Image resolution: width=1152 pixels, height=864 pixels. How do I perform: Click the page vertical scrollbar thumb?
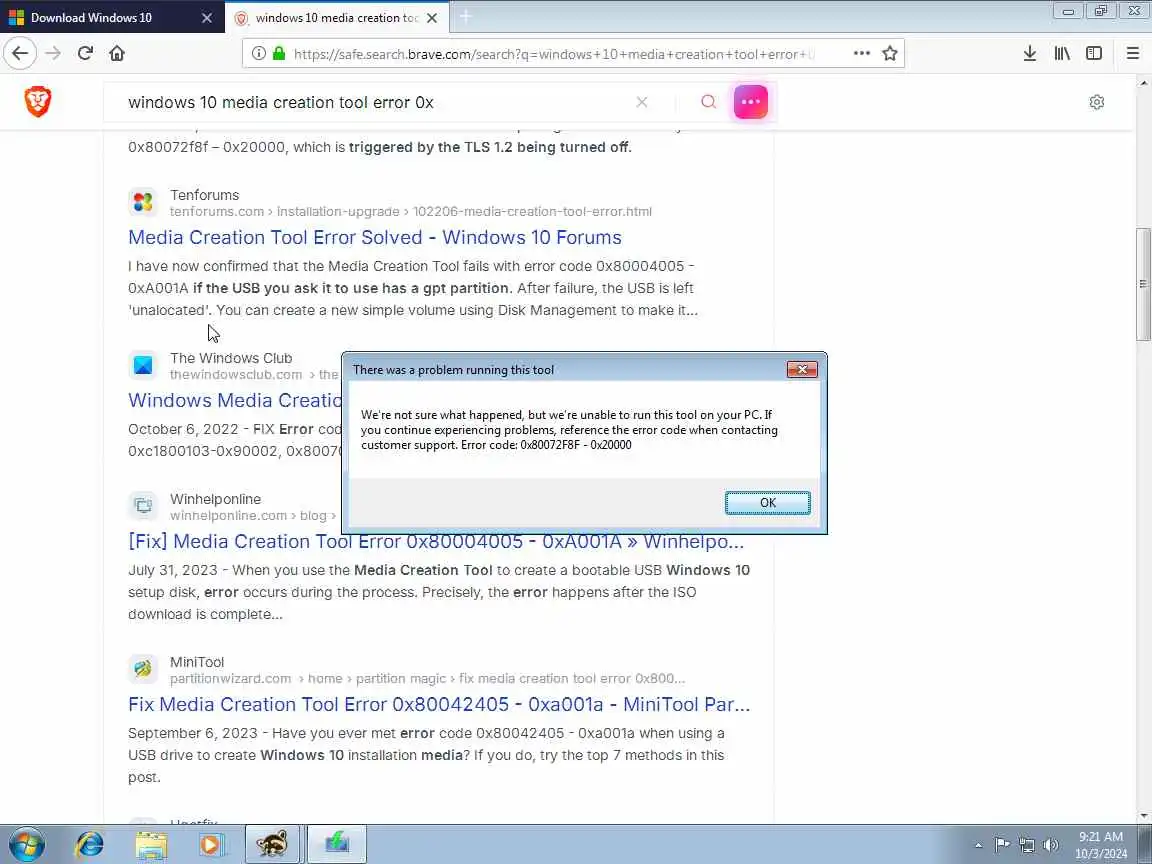[x=1143, y=284]
